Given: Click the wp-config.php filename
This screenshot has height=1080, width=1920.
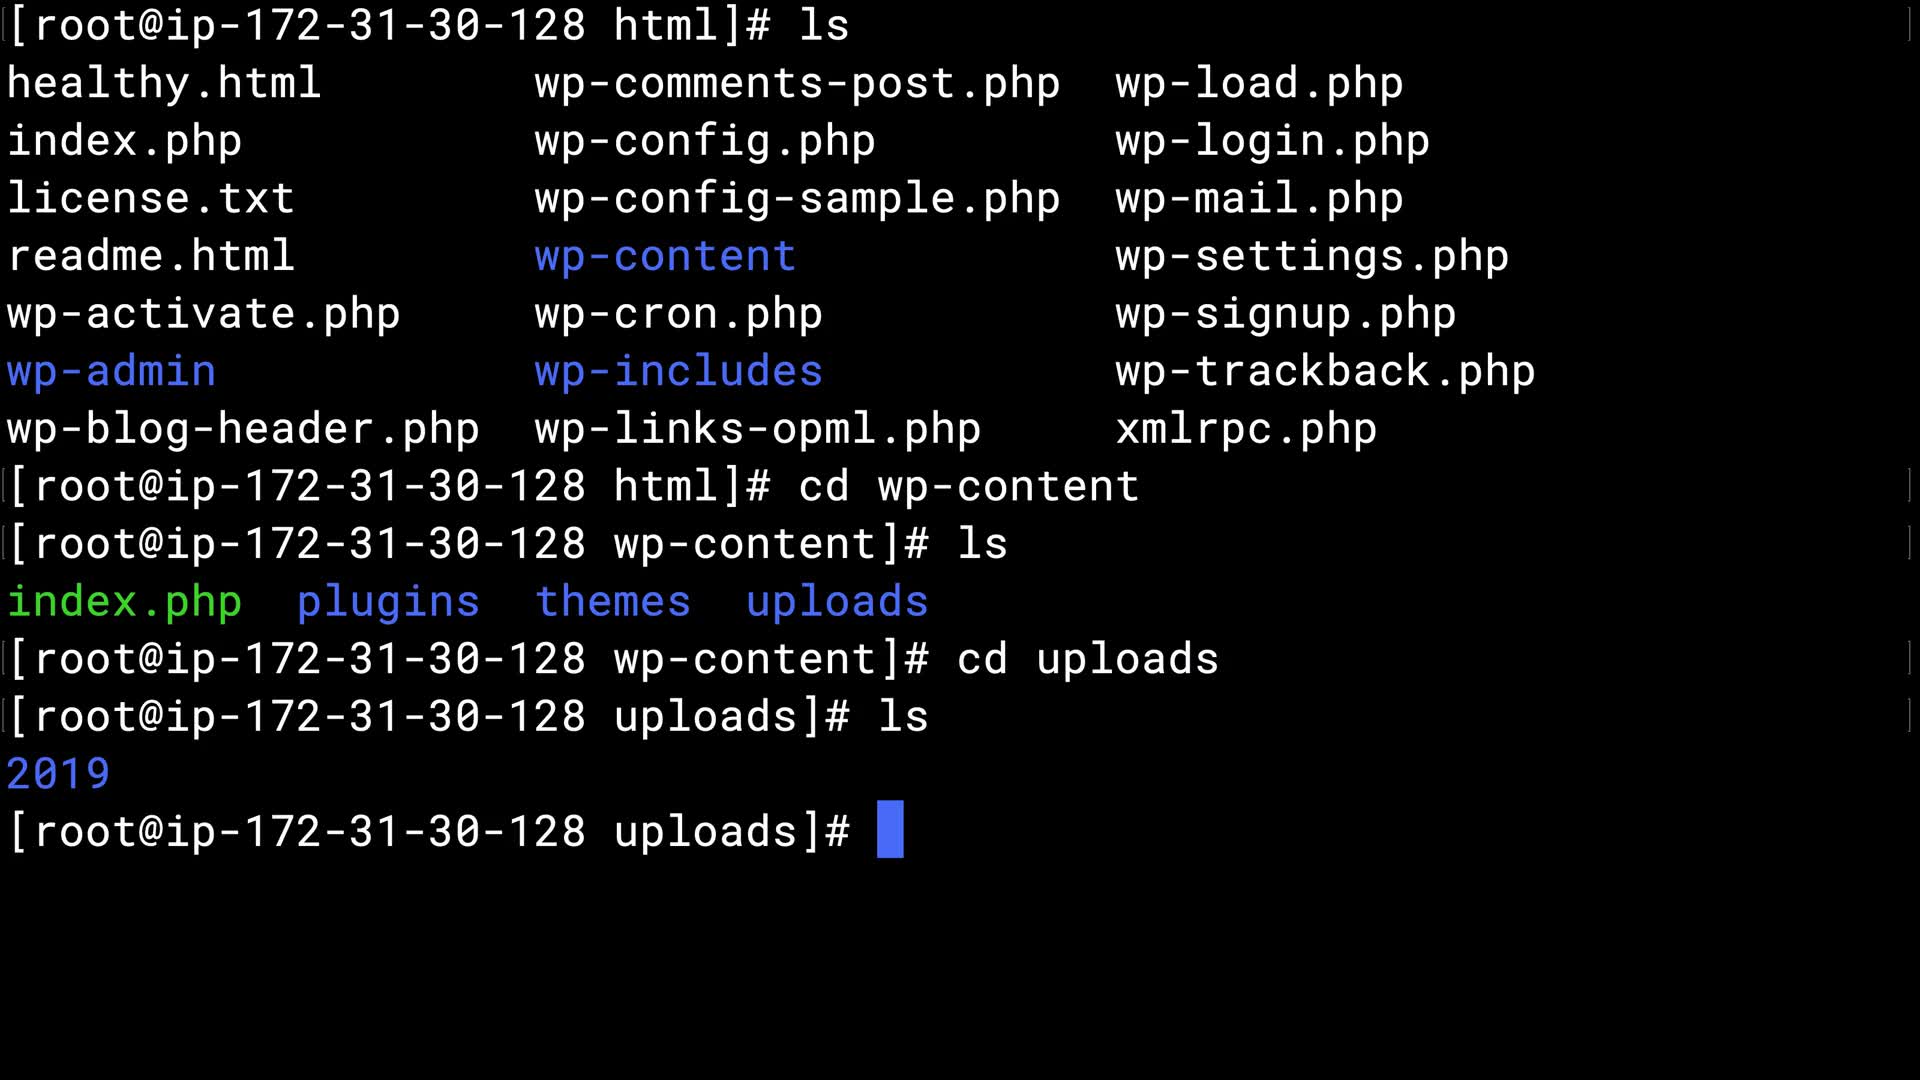Looking at the screenshot, I should point(705,142).
